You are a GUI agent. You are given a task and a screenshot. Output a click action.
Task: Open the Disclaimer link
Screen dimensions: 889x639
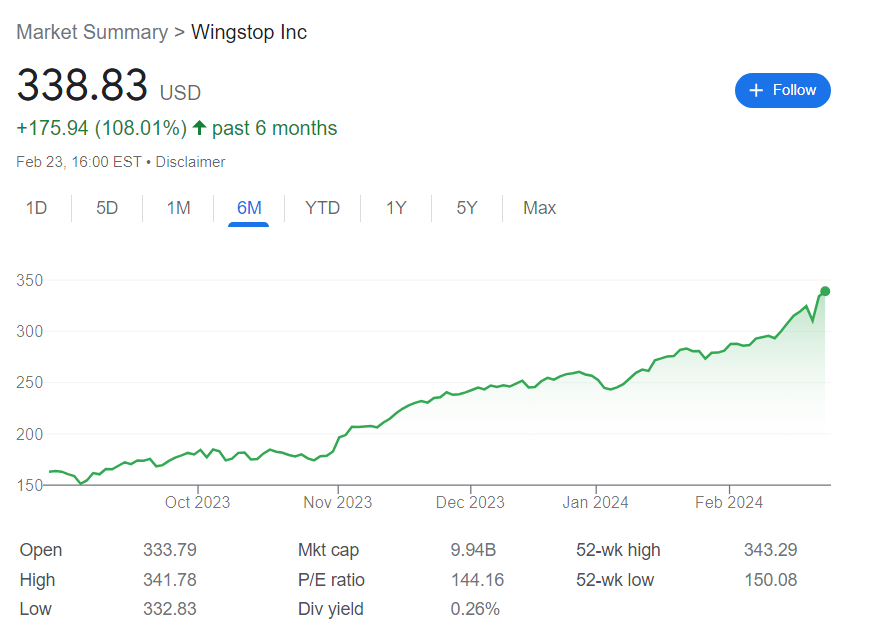tap(190, 162)
